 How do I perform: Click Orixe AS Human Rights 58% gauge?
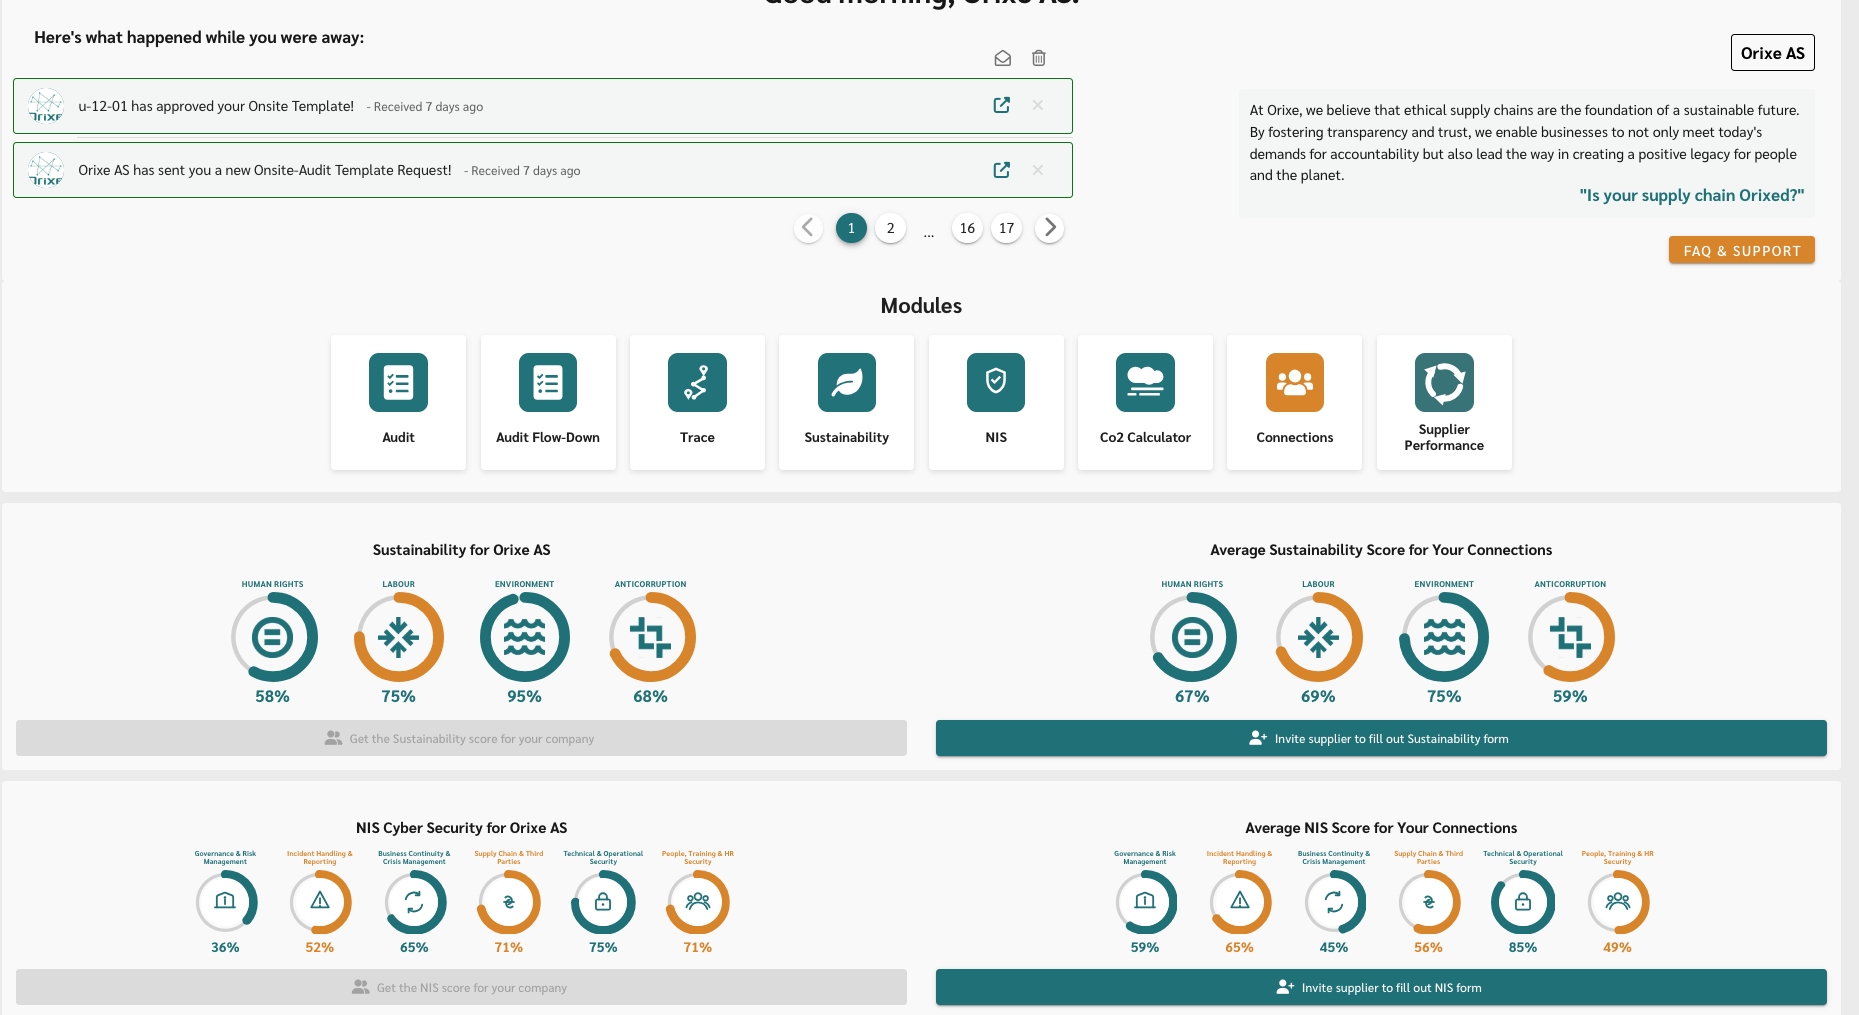[273, 637]
